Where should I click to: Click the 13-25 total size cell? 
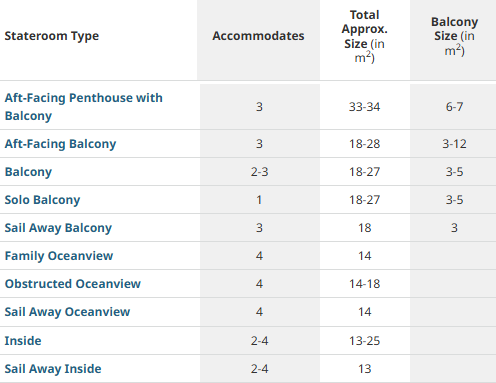pos(365,341)
